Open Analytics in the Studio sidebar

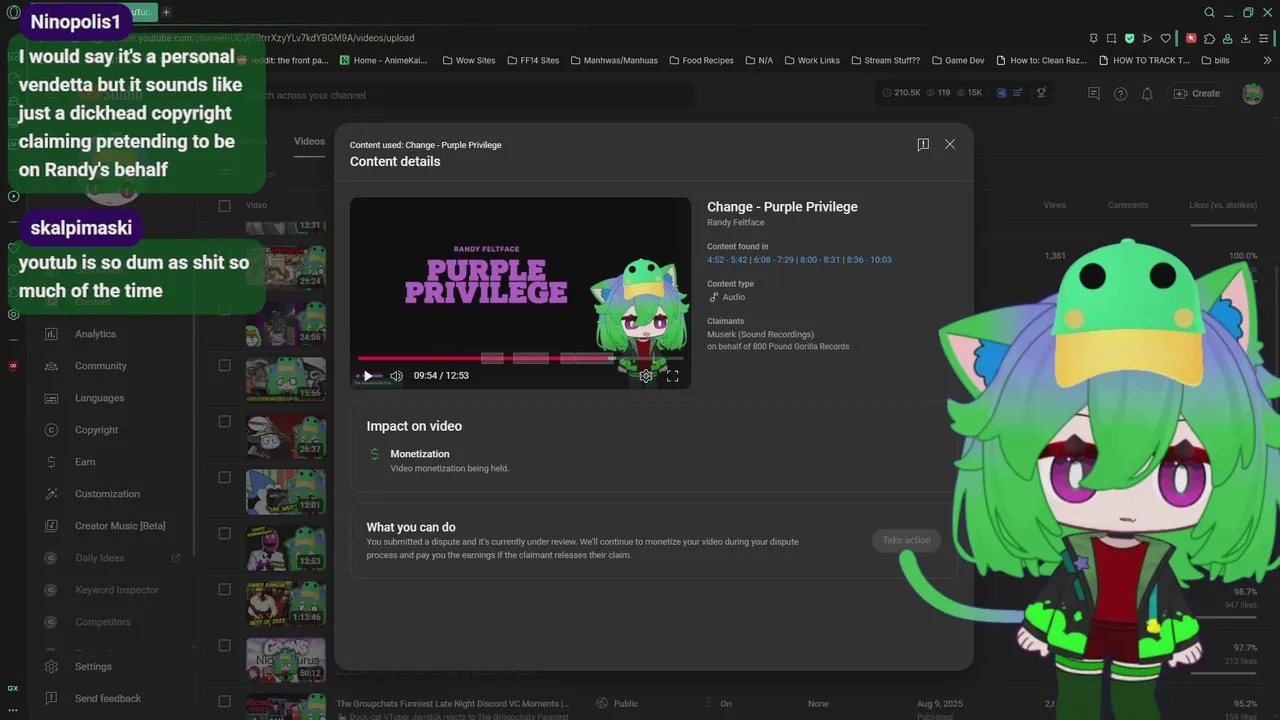(95, 334)
